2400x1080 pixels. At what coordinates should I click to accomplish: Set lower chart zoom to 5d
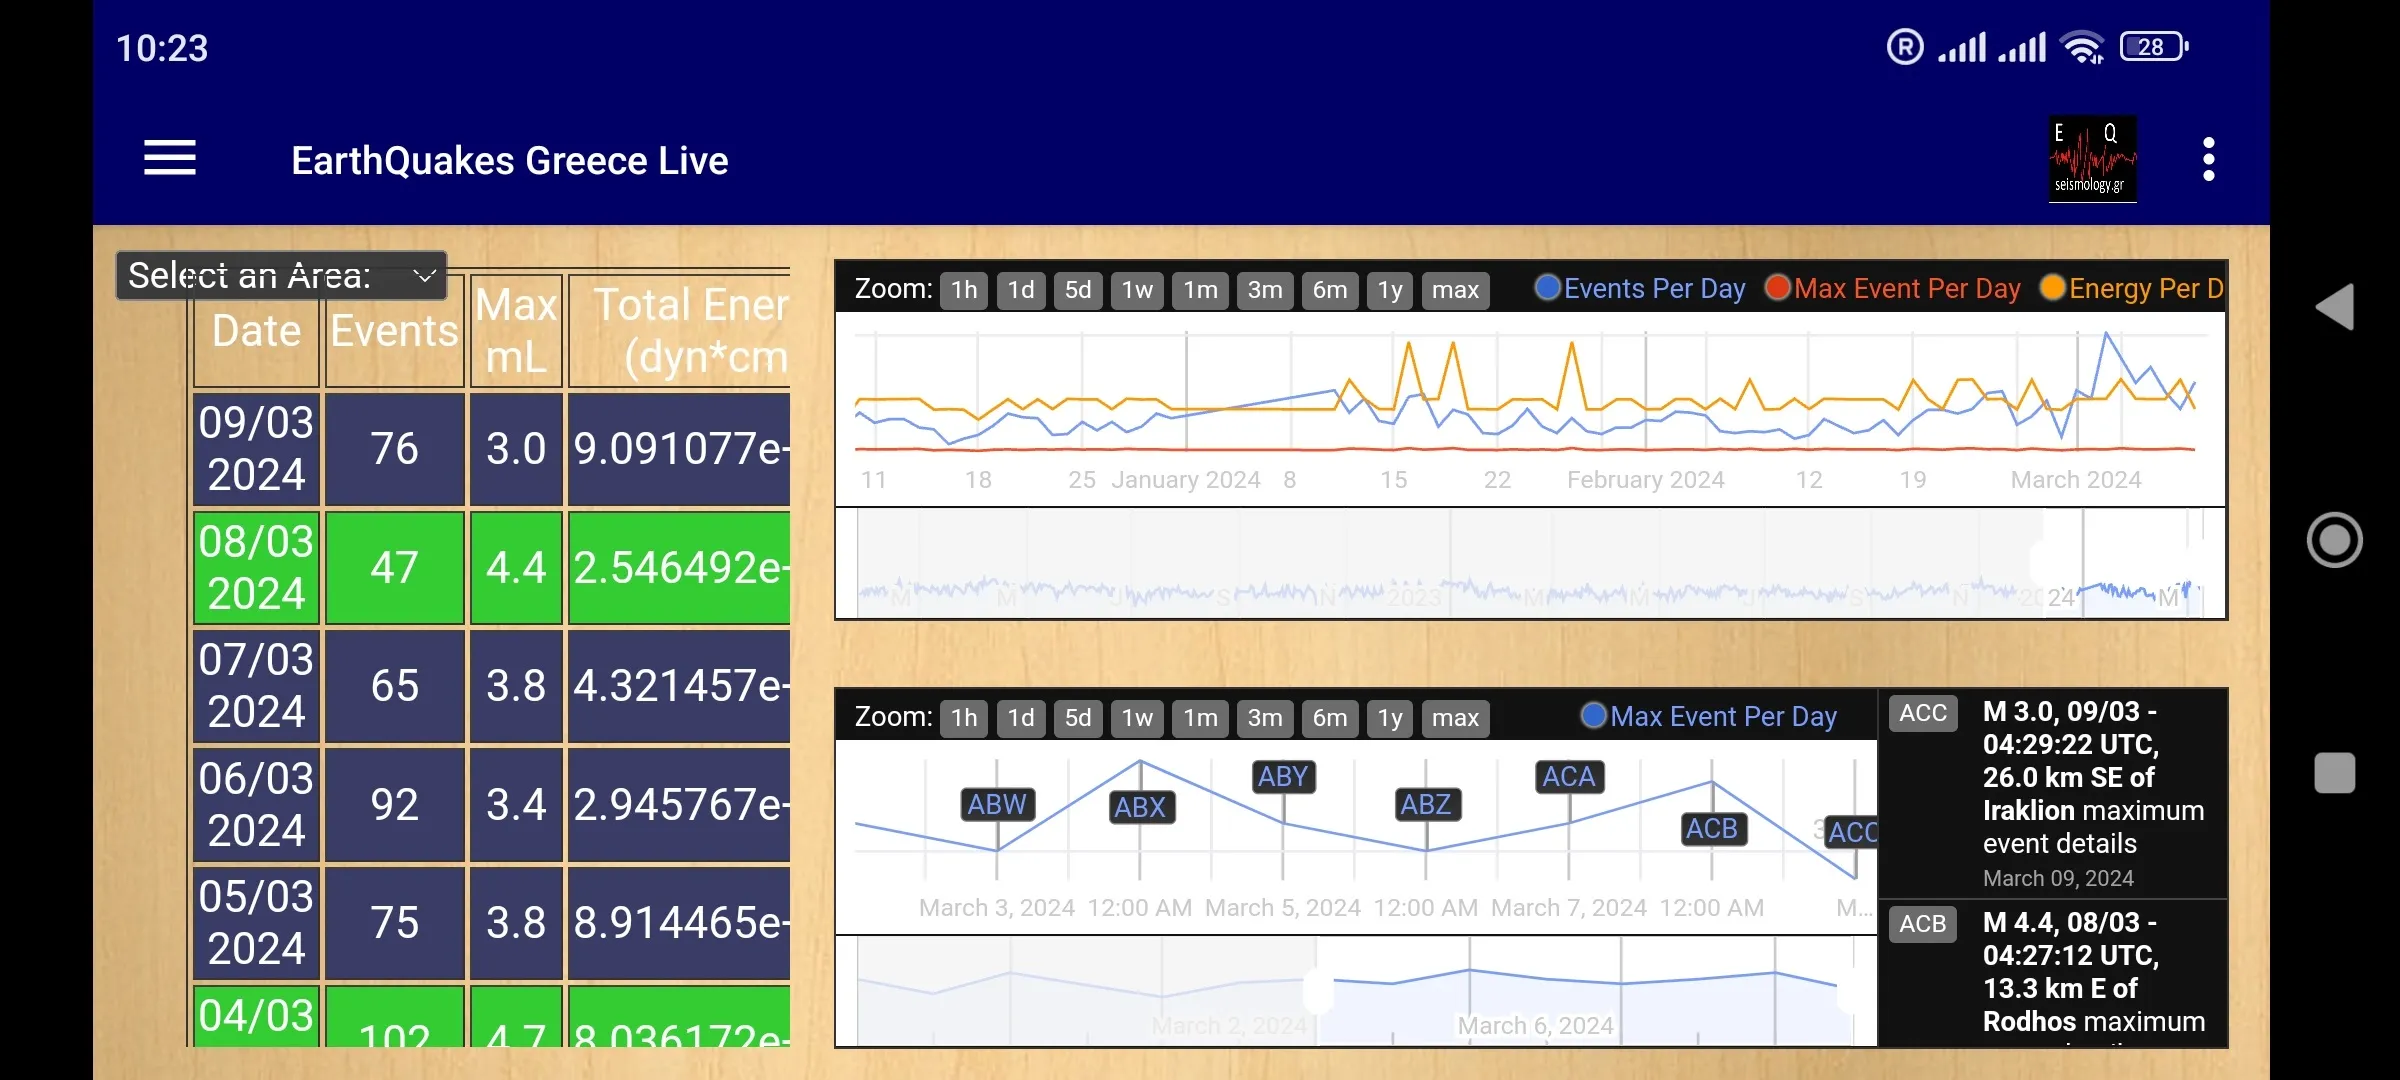point(1078,718)
